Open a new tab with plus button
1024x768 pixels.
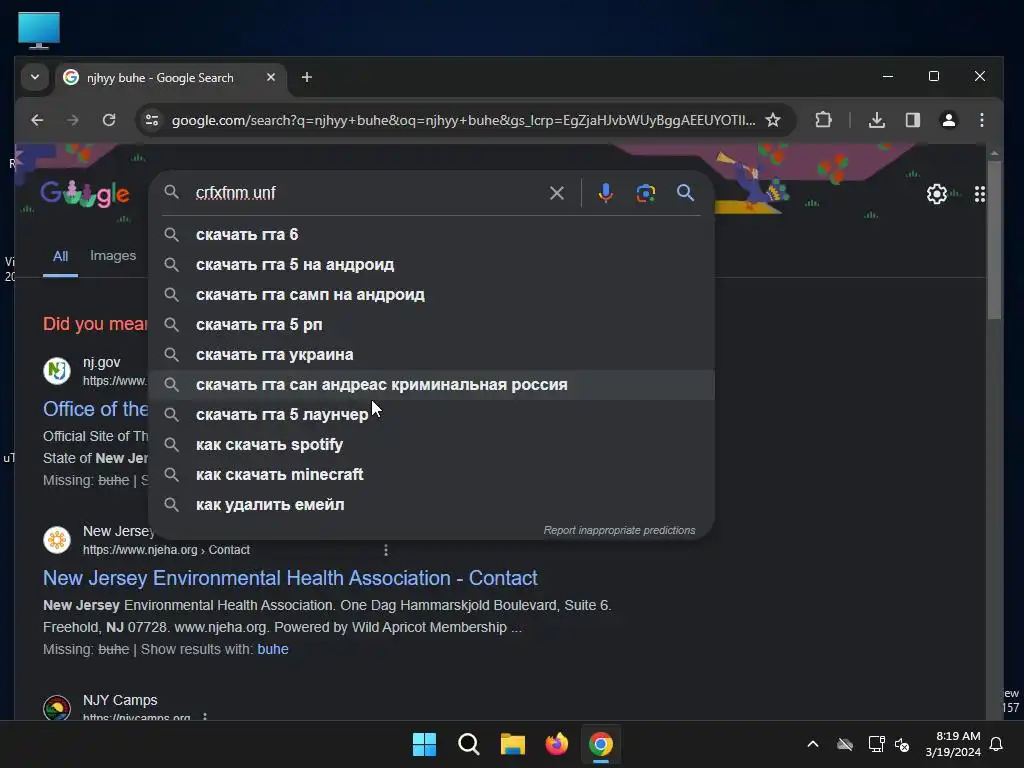pyautogui.click(x=306, y=77)
